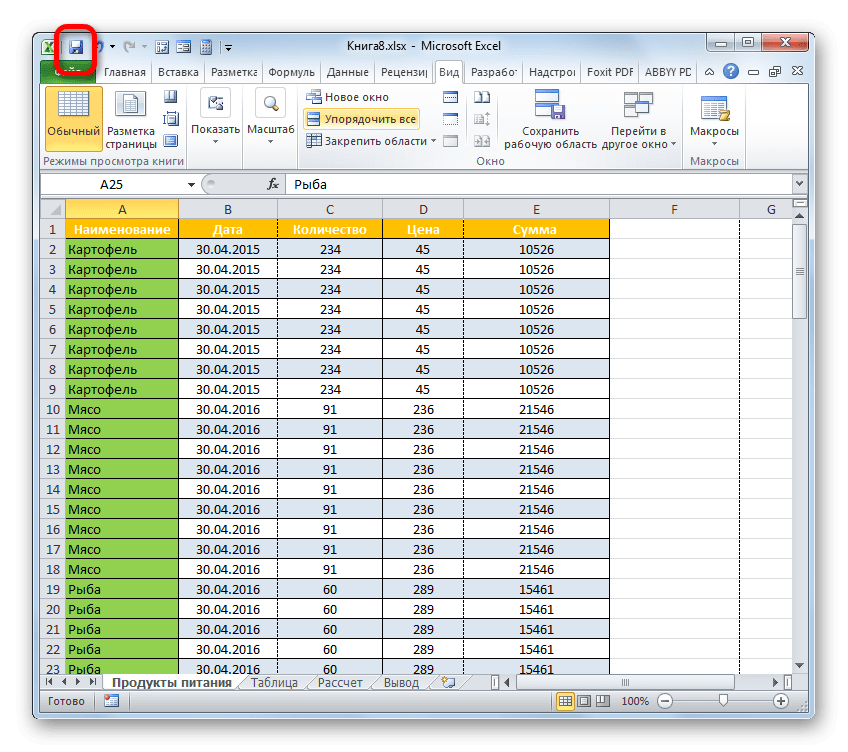Image resolution: width=848 pixels, height=752 pixels.
Task: Open the Закрепить области dropdown
Action: click(433, 141)
